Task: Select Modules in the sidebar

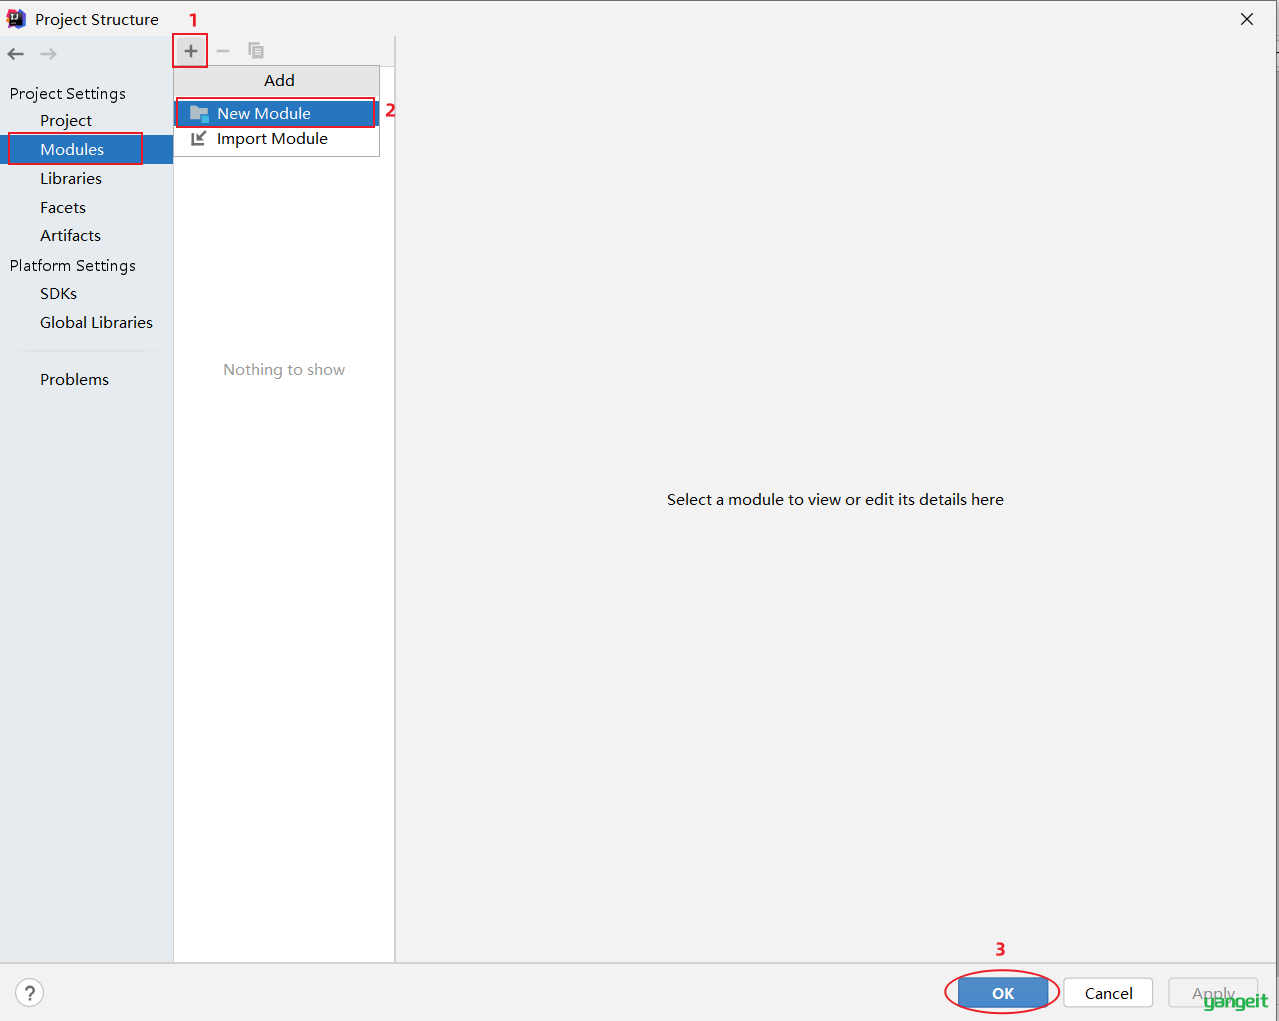Action: pyautogui.click(x=86, y=149)
